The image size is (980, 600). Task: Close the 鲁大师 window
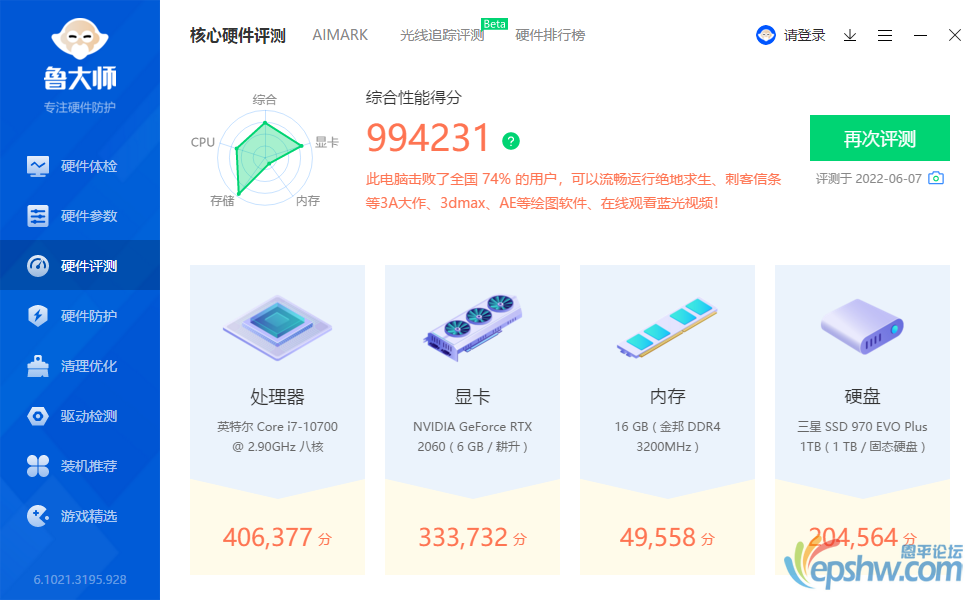954,35
